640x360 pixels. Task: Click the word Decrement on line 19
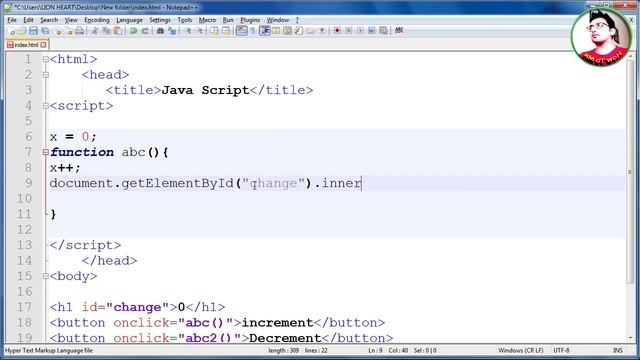click(x=285, y=338)
